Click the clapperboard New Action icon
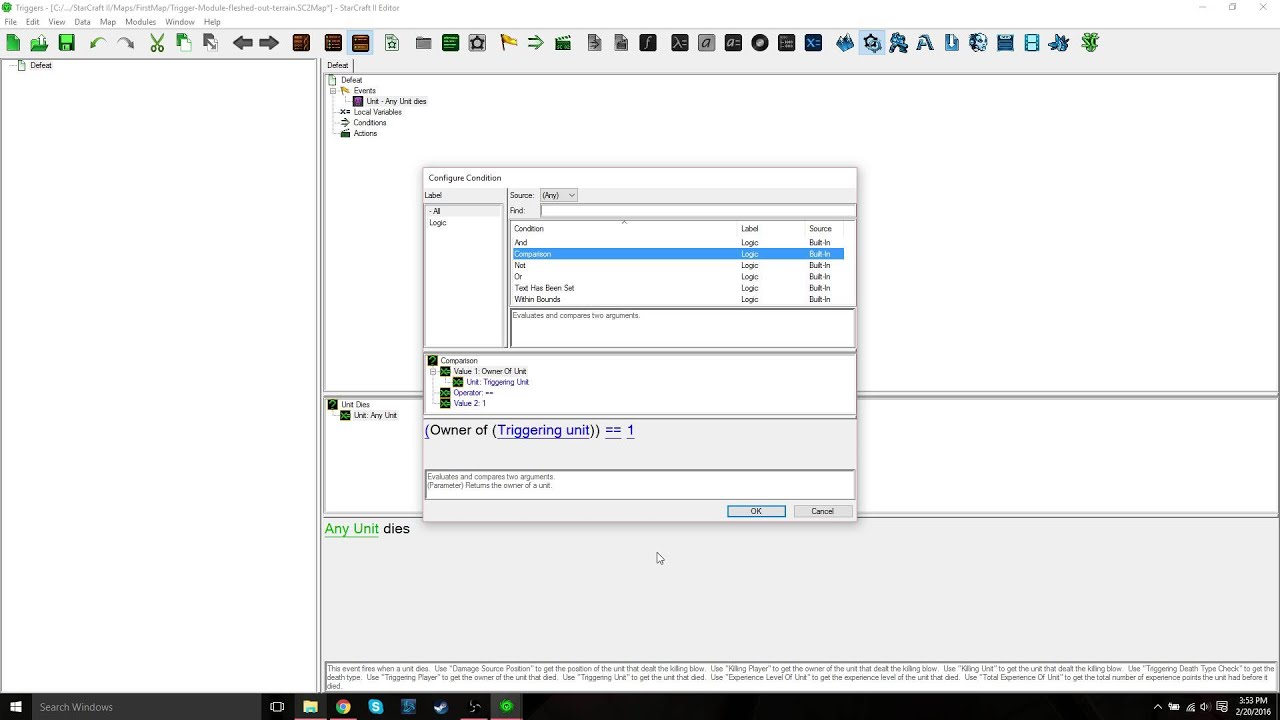The image size is (1280, 720). 563,43
